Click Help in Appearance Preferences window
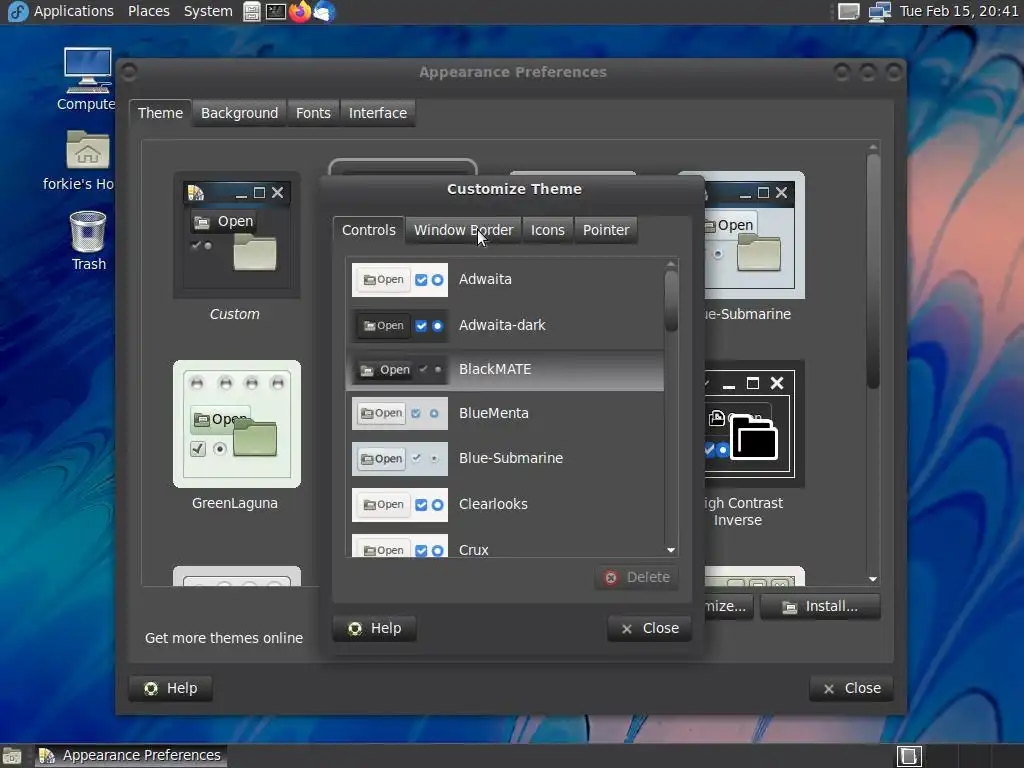The height and width of the screenshot is (768, 1024). pyautogui.click(x=170, y=688)
